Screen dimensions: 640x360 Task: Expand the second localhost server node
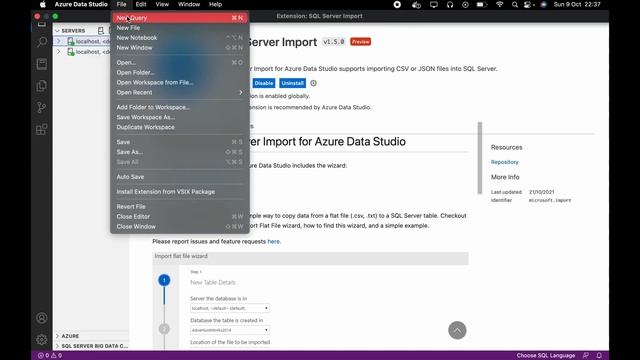(58, 52)
